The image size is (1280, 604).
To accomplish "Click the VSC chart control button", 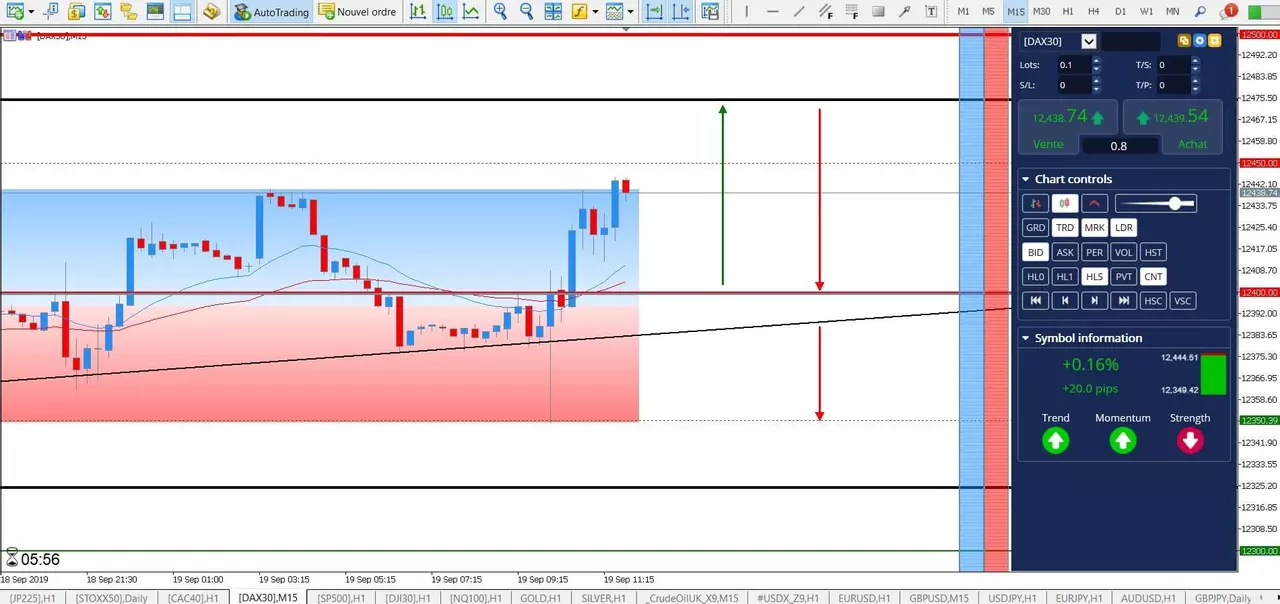I will coord(1183,301).
